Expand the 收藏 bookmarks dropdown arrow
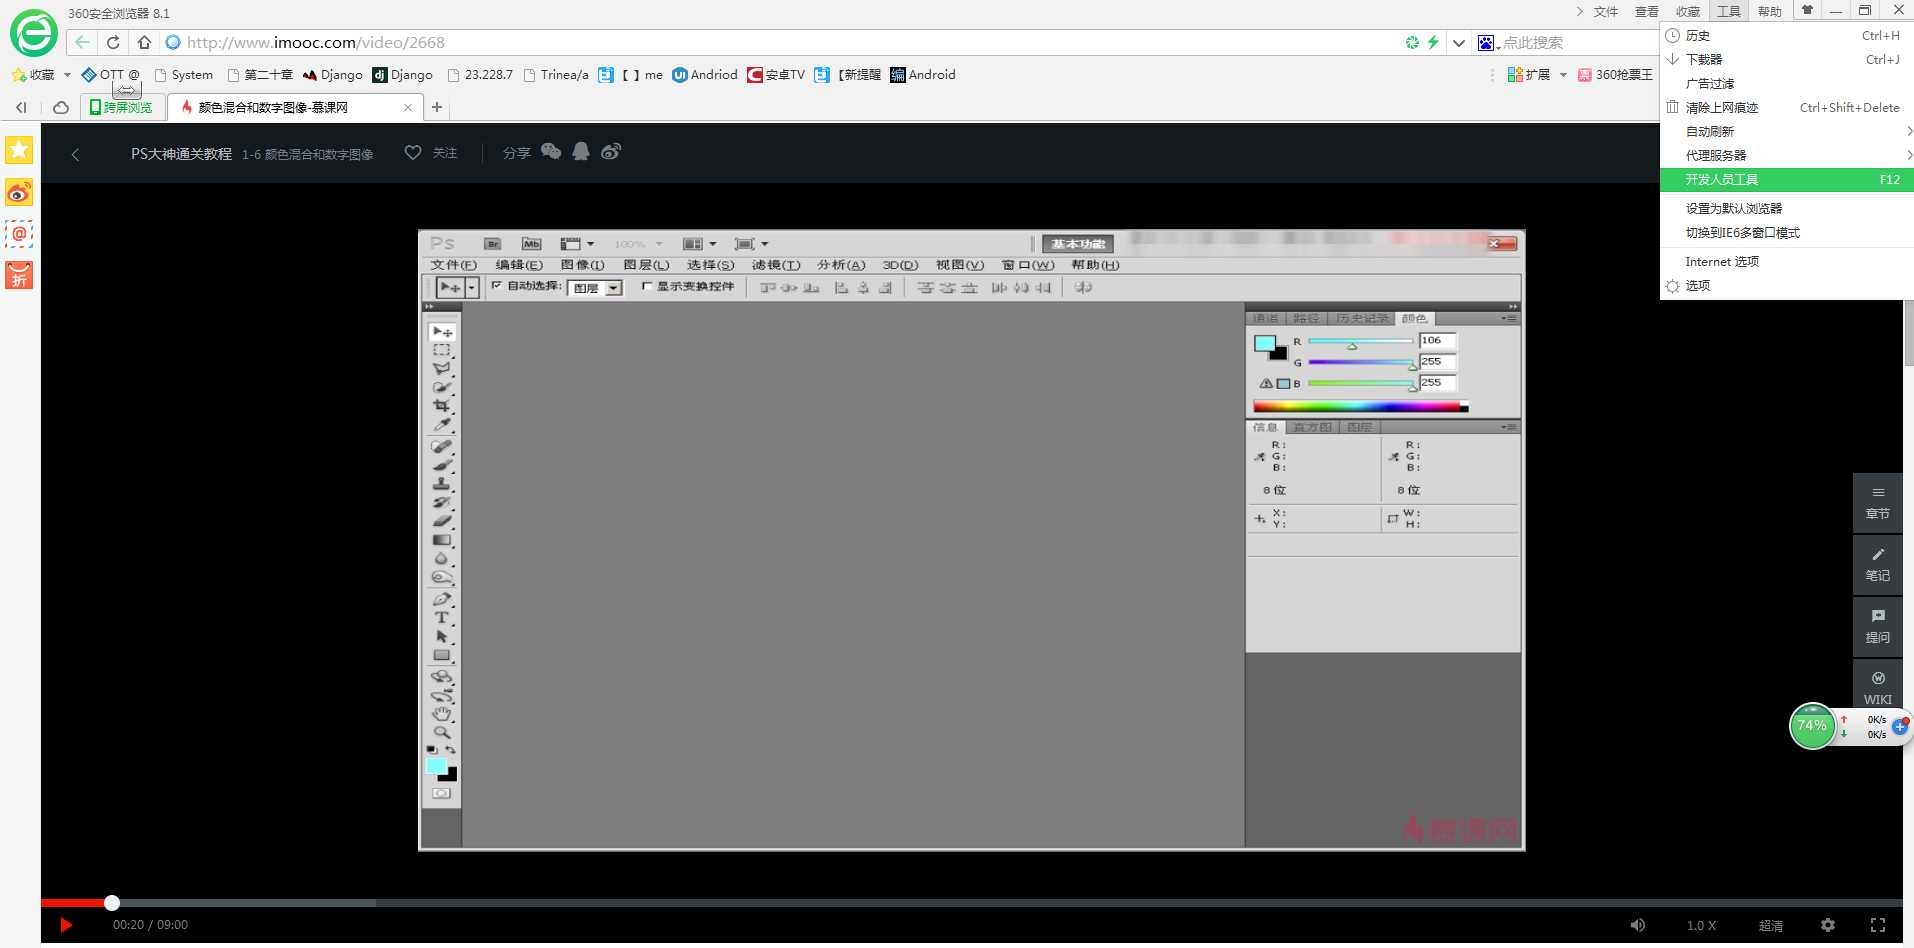This screenshot has height=948, width=1914. tap(67, 75)
